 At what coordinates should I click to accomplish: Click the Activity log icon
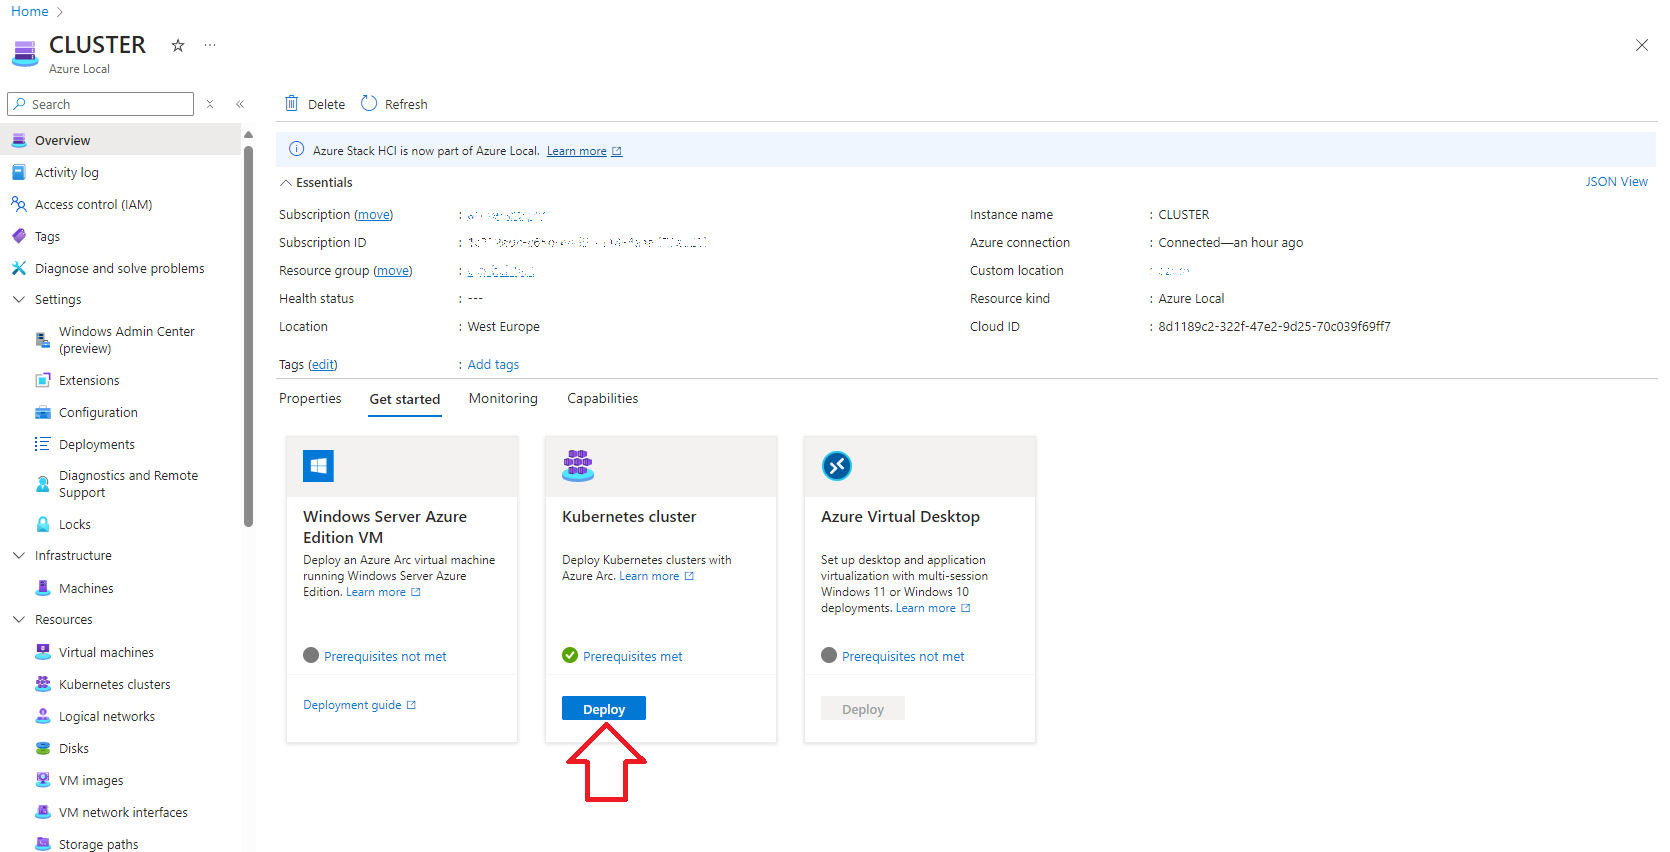coord(19,172)
